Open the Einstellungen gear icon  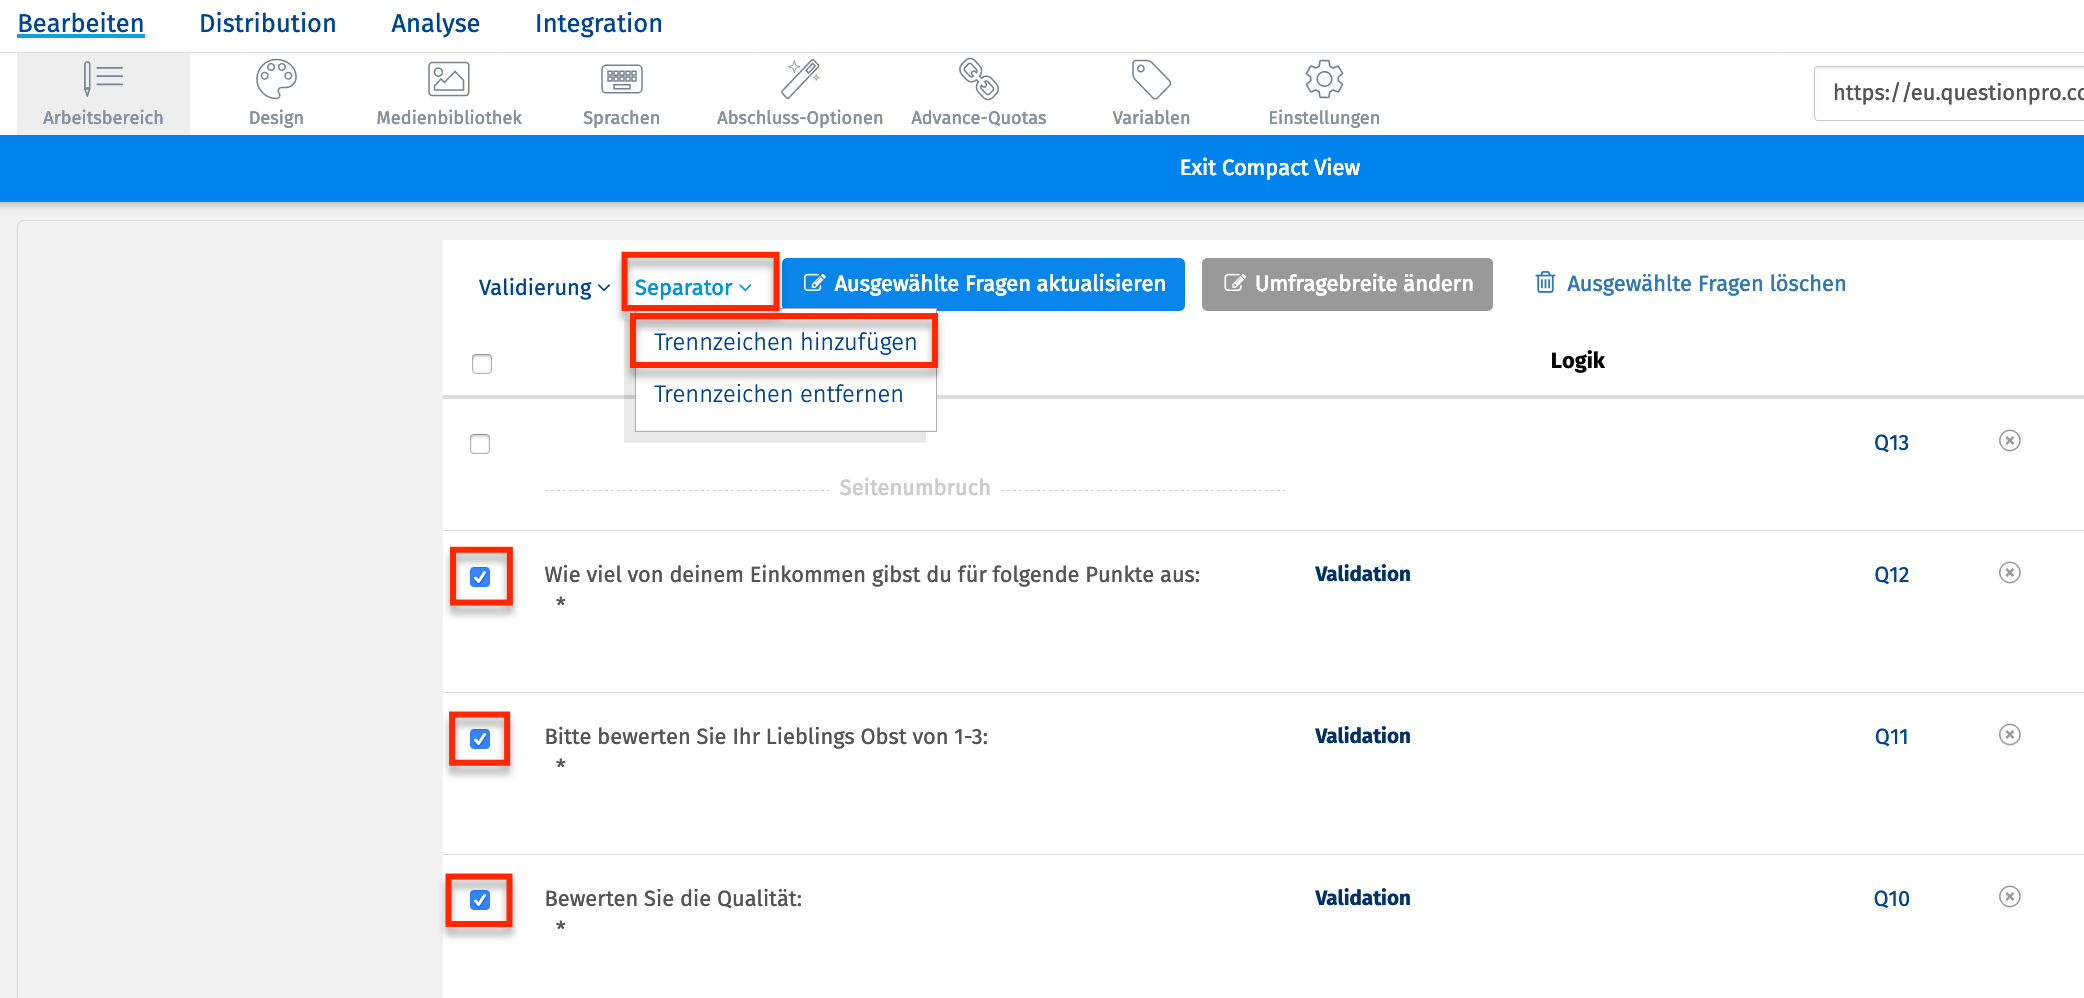[1324, 78]
